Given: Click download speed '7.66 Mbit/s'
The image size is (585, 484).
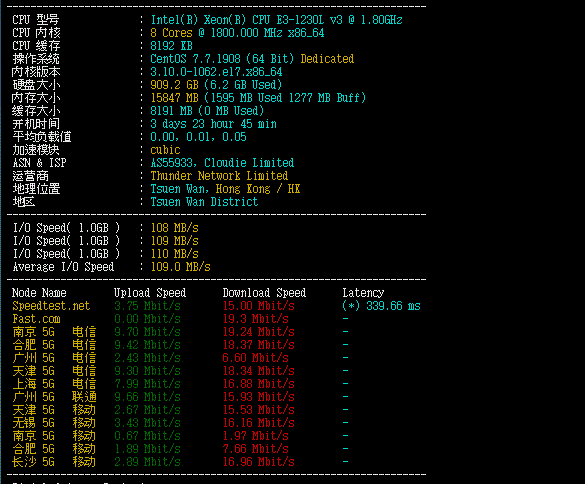Looking at the screenshot, I should coord(256,449).
